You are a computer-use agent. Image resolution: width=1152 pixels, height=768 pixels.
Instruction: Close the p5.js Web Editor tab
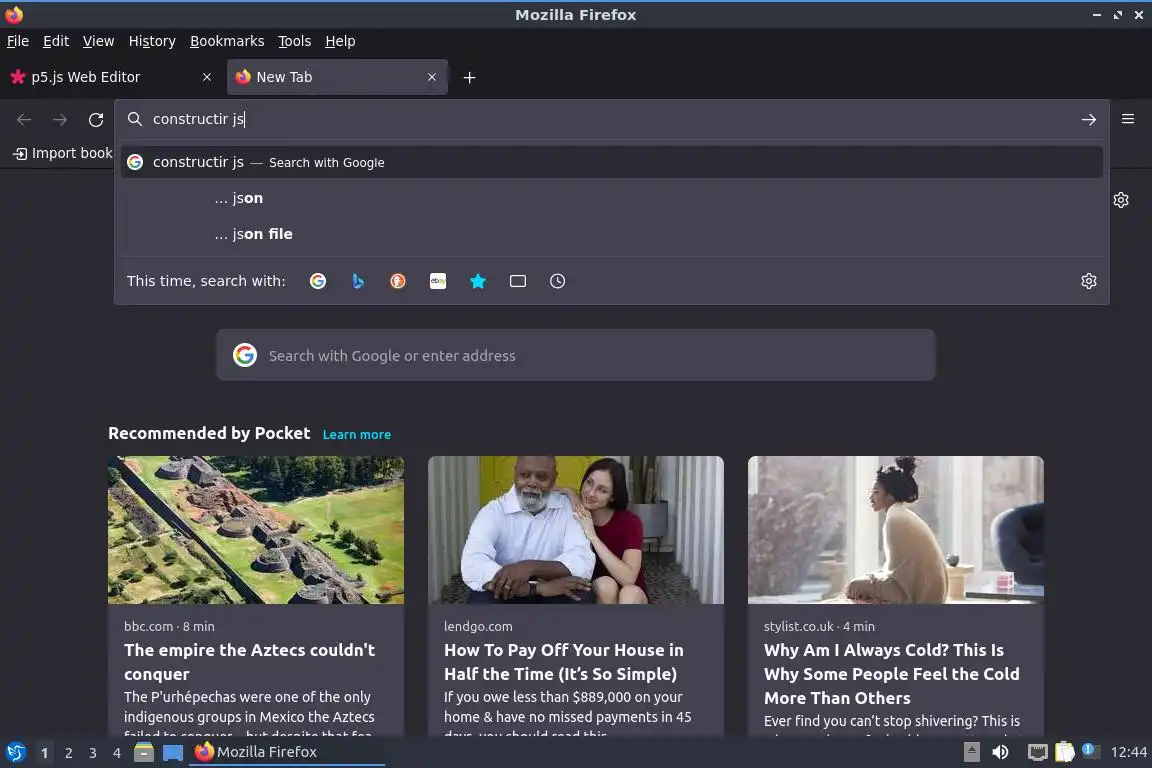206,77
